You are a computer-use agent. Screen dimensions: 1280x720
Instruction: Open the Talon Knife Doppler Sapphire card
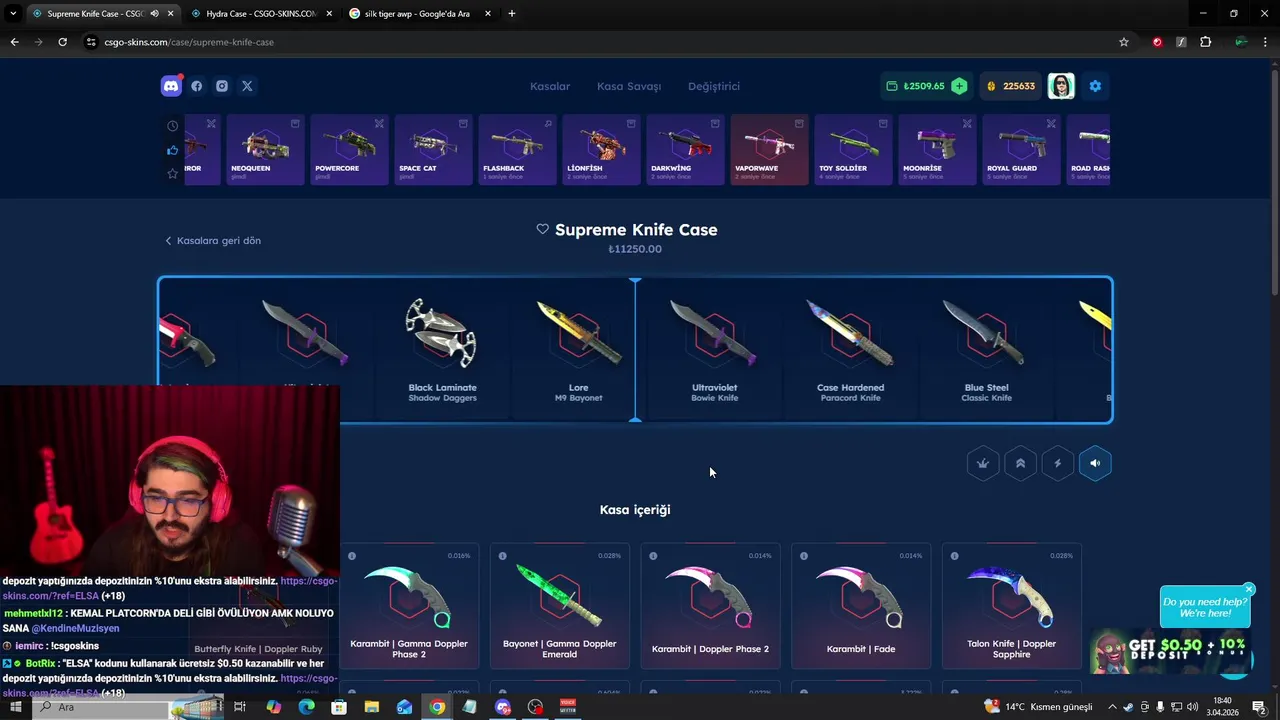click(x=1011, y=606)
